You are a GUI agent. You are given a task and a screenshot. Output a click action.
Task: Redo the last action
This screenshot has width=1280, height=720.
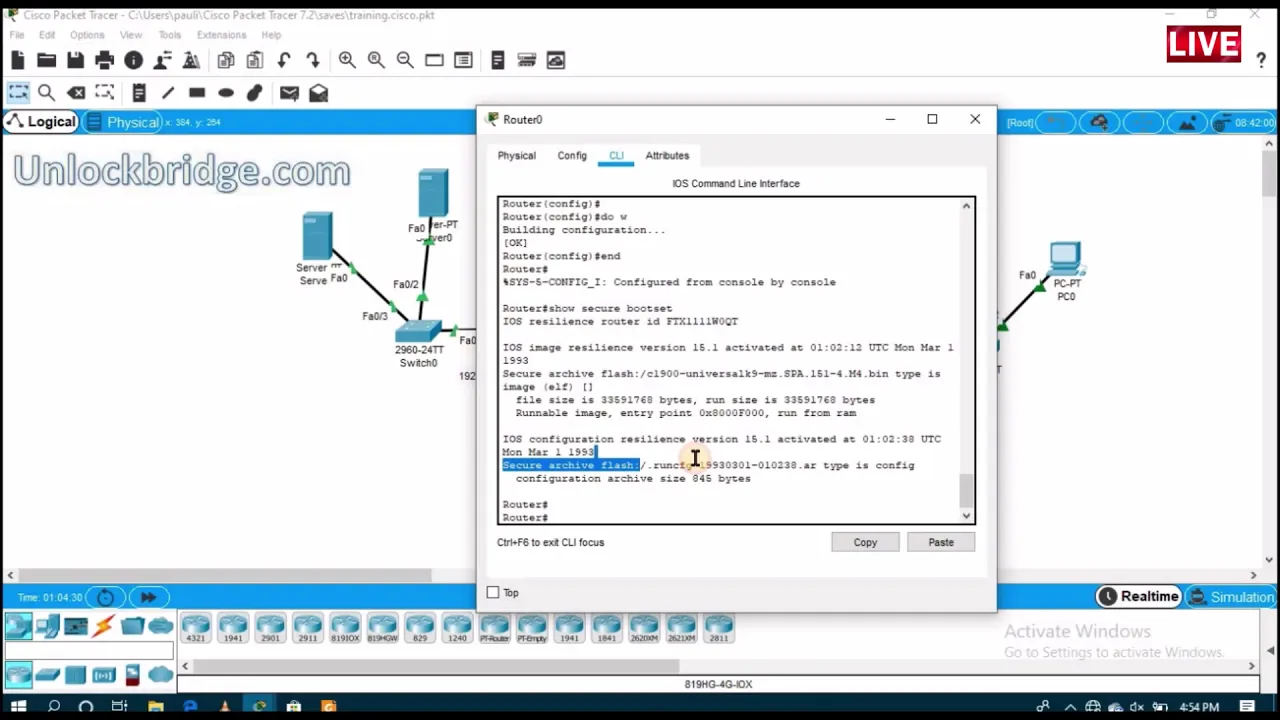[x=313, y=60]
